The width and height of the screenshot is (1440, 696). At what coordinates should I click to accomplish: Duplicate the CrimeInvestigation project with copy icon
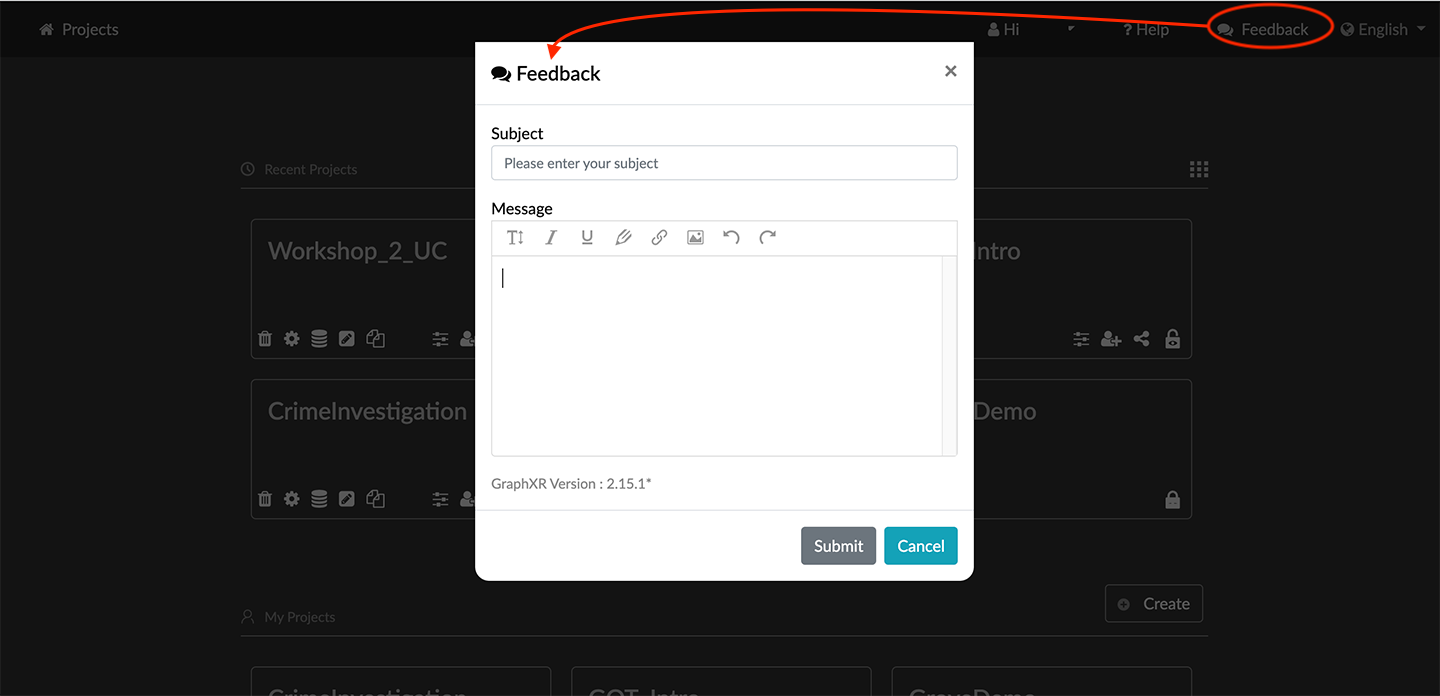tap(375, 498)
